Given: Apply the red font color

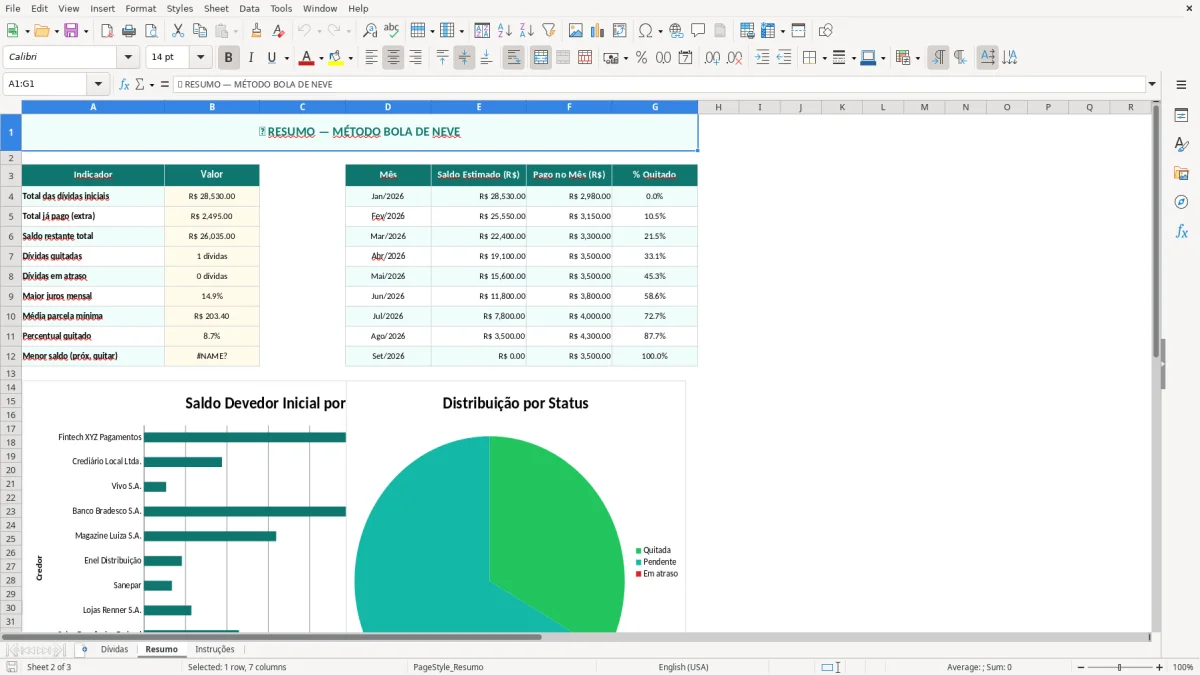Looking at the screenshot, I should coord(306,58).
